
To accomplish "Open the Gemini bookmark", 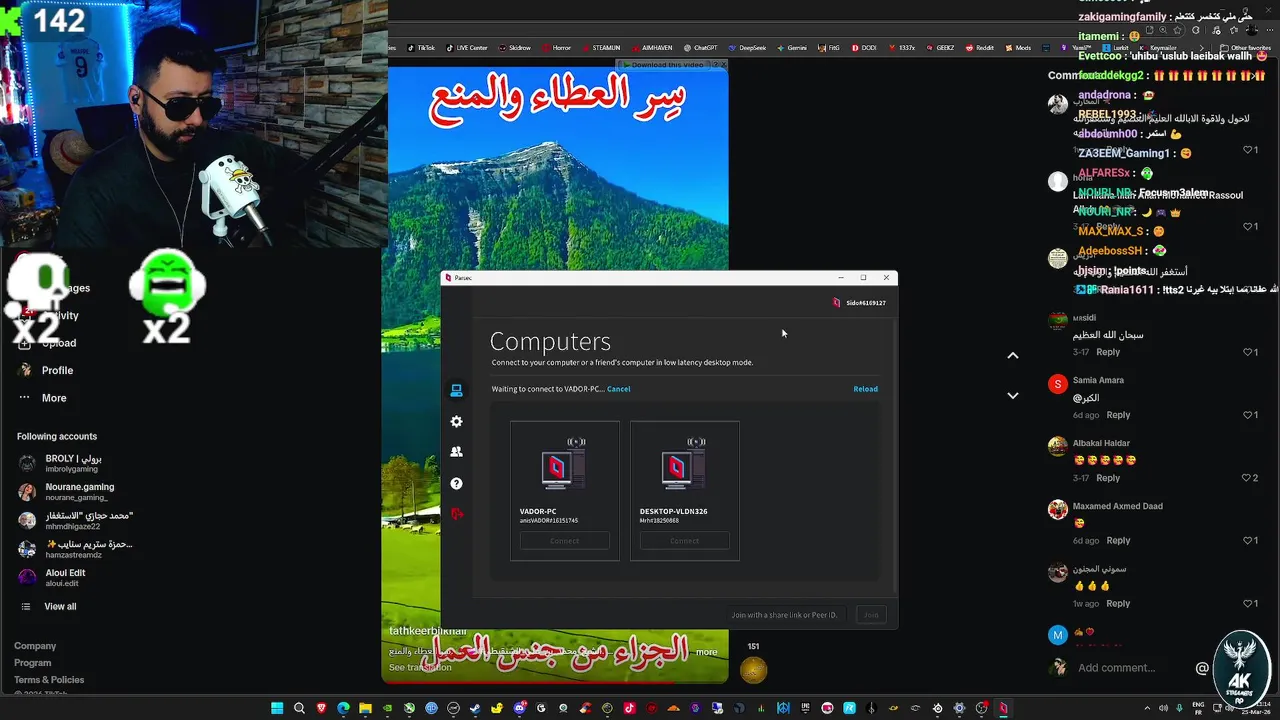I will (791, 48).
